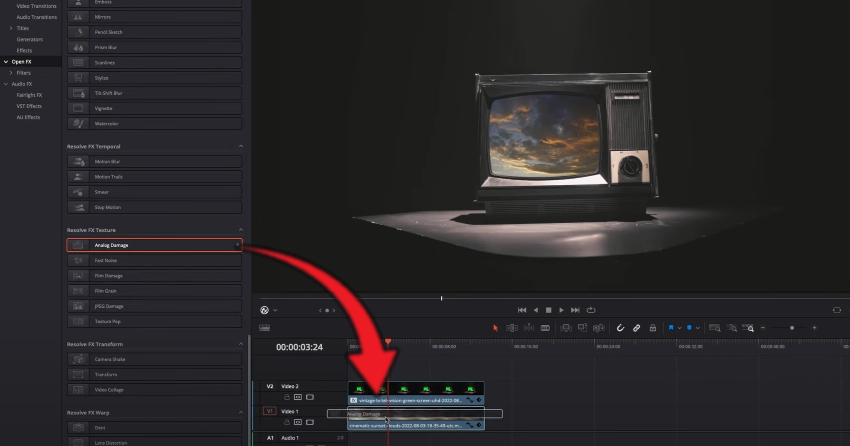Go to last frame
The height and width of the screenshot is (446, 850).
click(575, 310)
